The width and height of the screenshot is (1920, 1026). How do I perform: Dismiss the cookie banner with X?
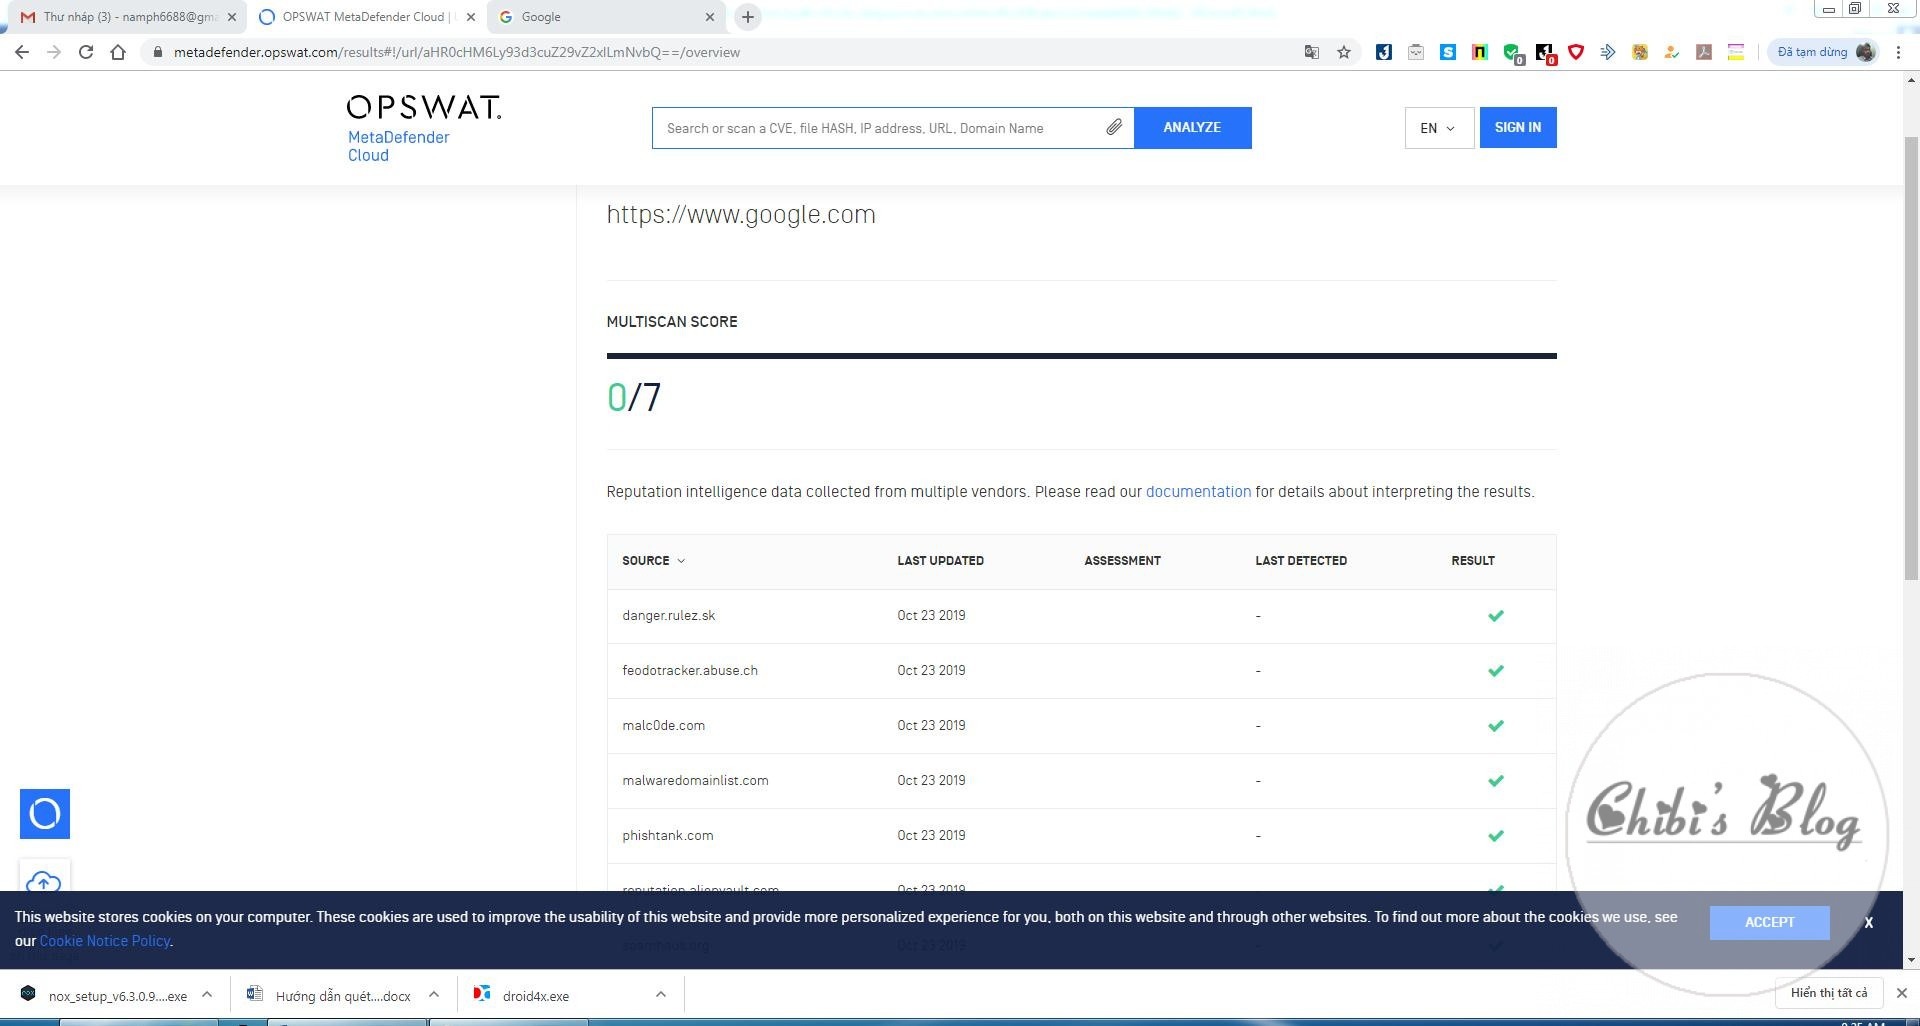click(x=1868, y=922)
